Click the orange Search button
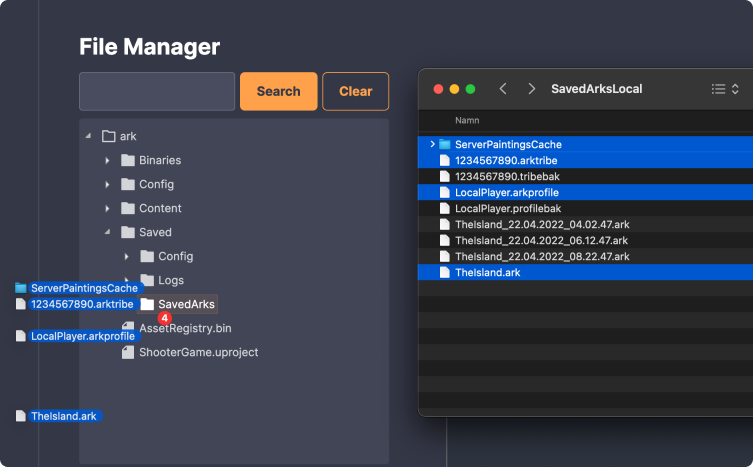This screenshot has height=467, width=753. pos(279,91)
